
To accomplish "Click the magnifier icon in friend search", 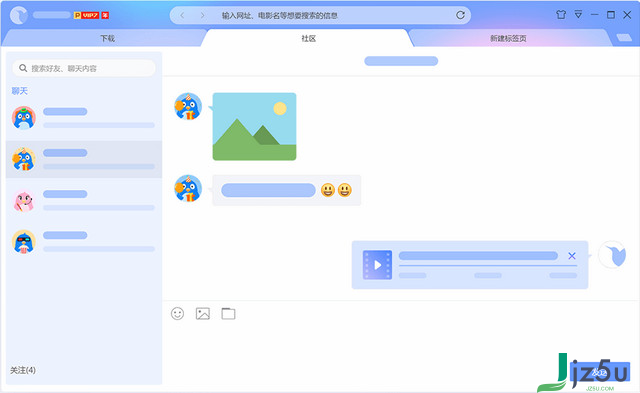I will pyautogui.click(x=23, y=68).
